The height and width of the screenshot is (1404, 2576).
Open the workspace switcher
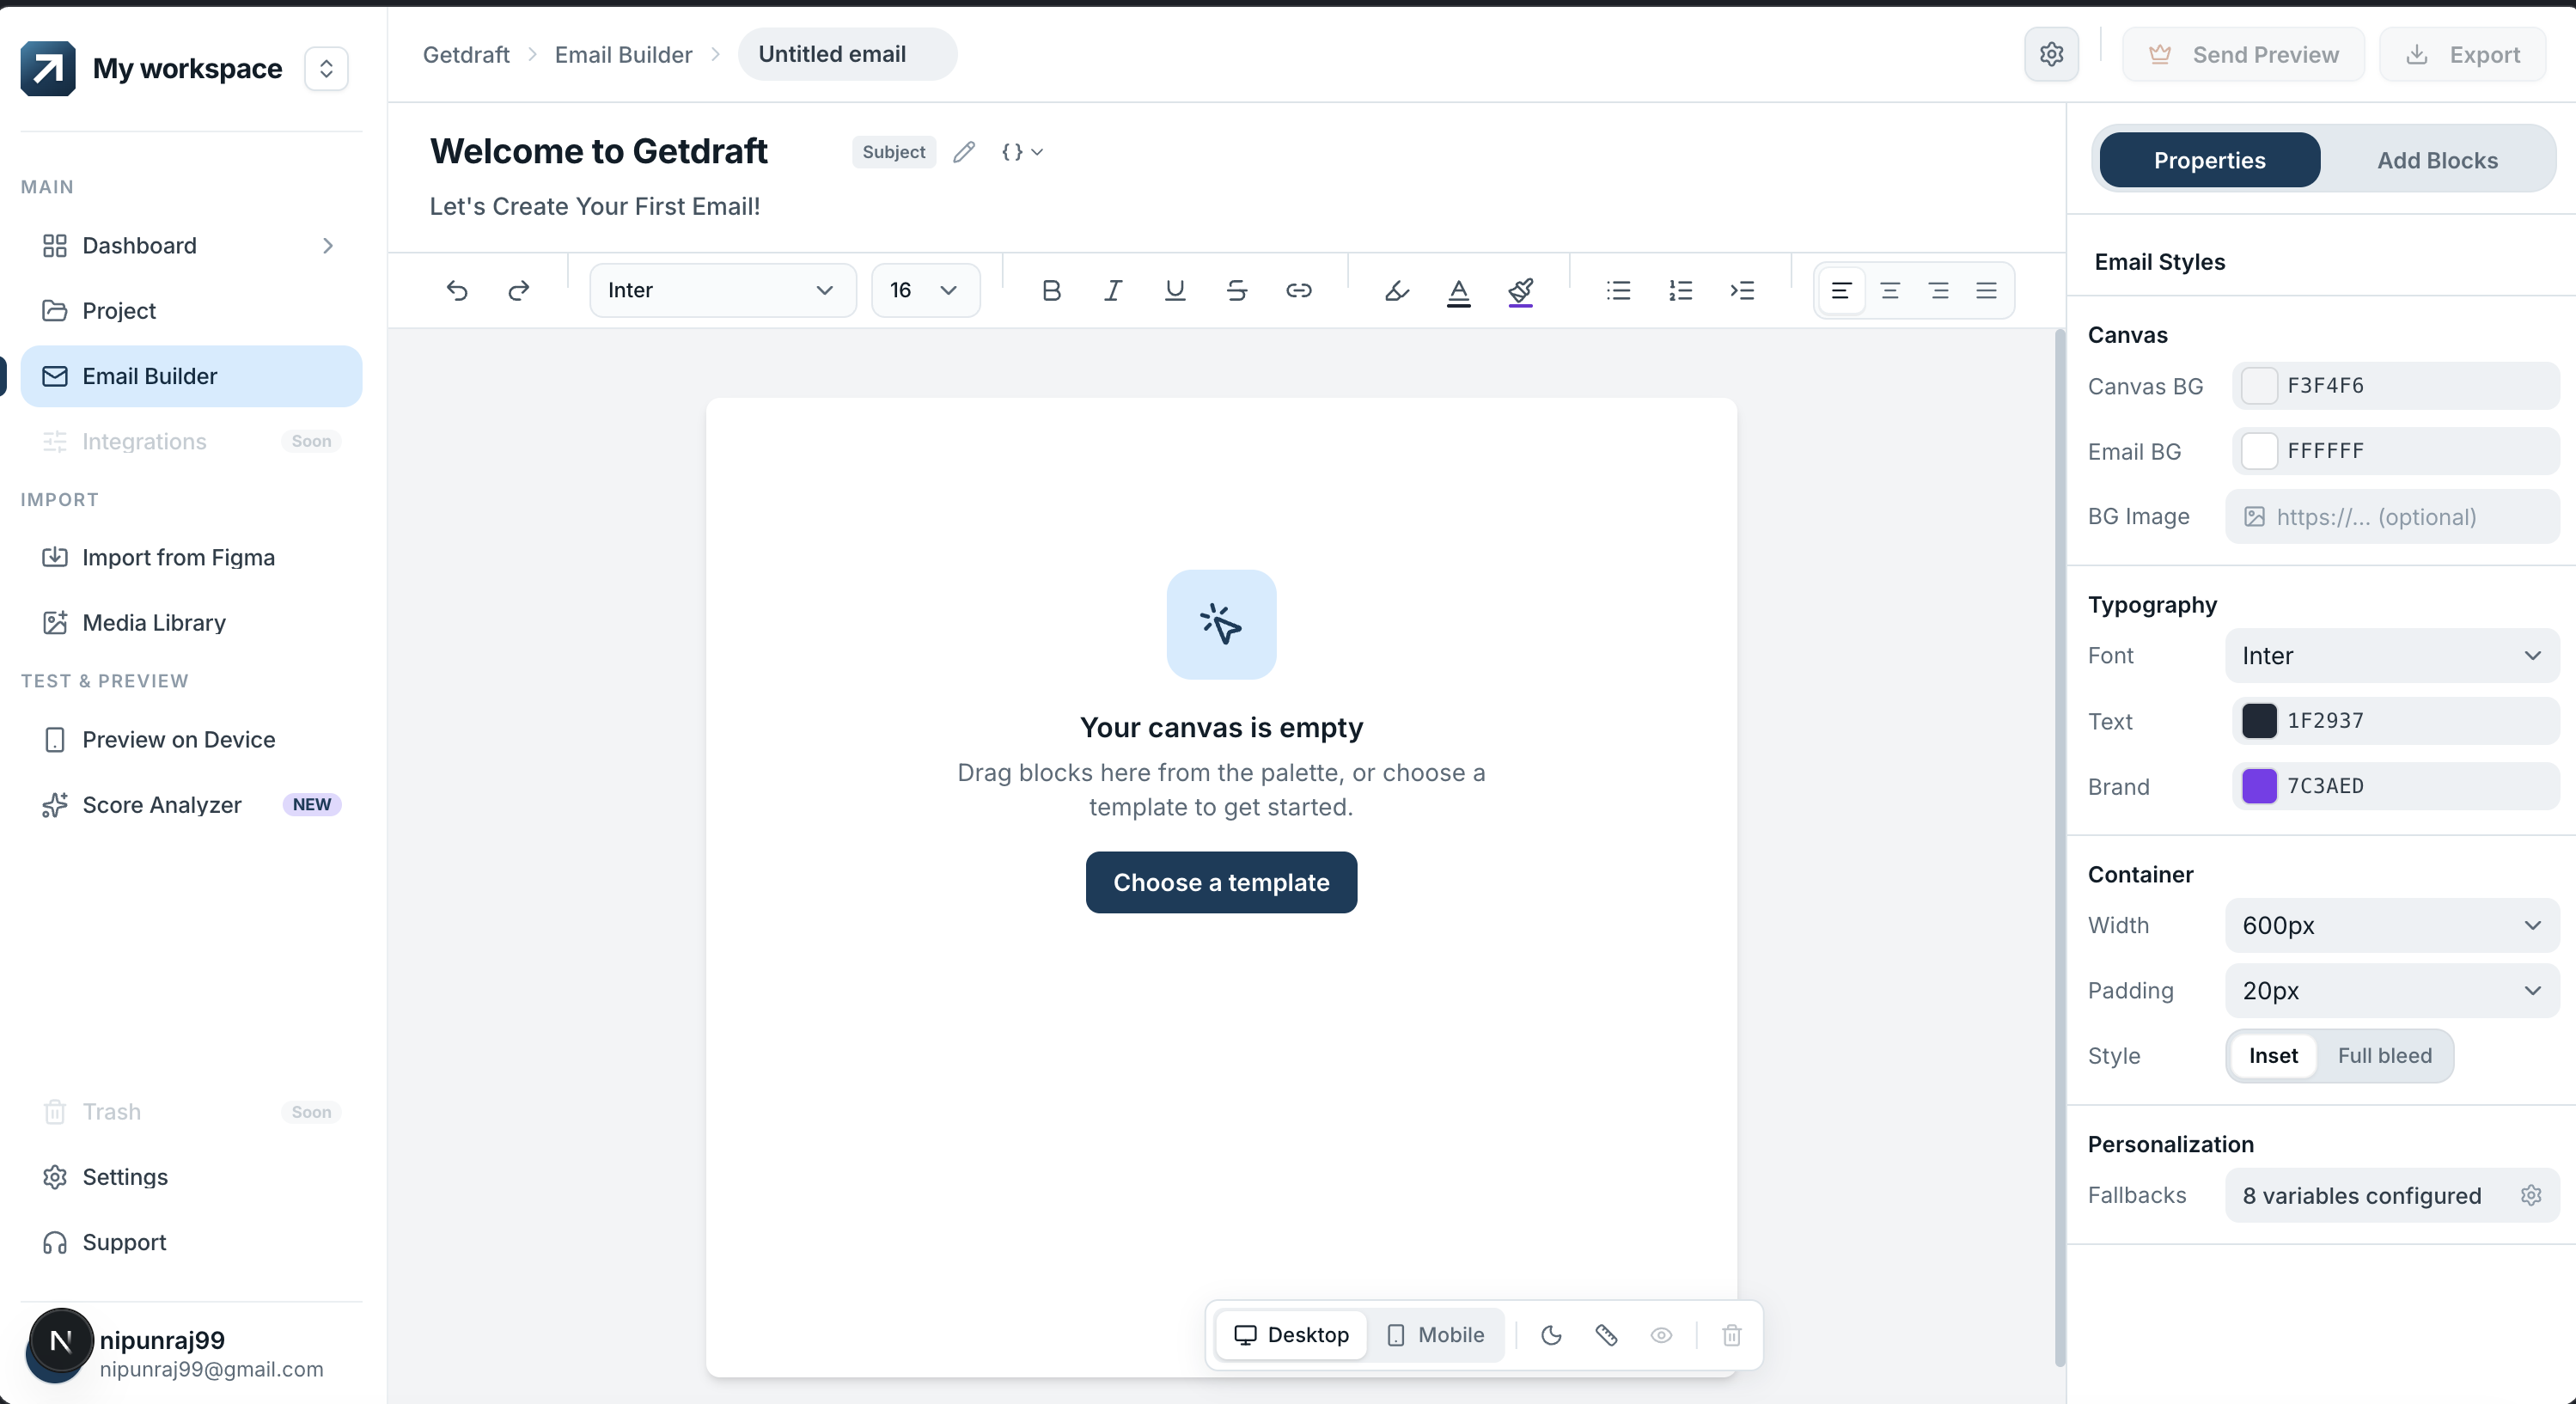(x=326, y=68)
